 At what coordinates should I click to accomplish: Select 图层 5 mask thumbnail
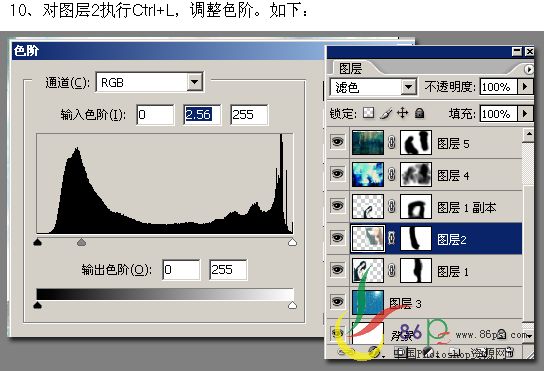pyautogui.click(x=416, y=142)
